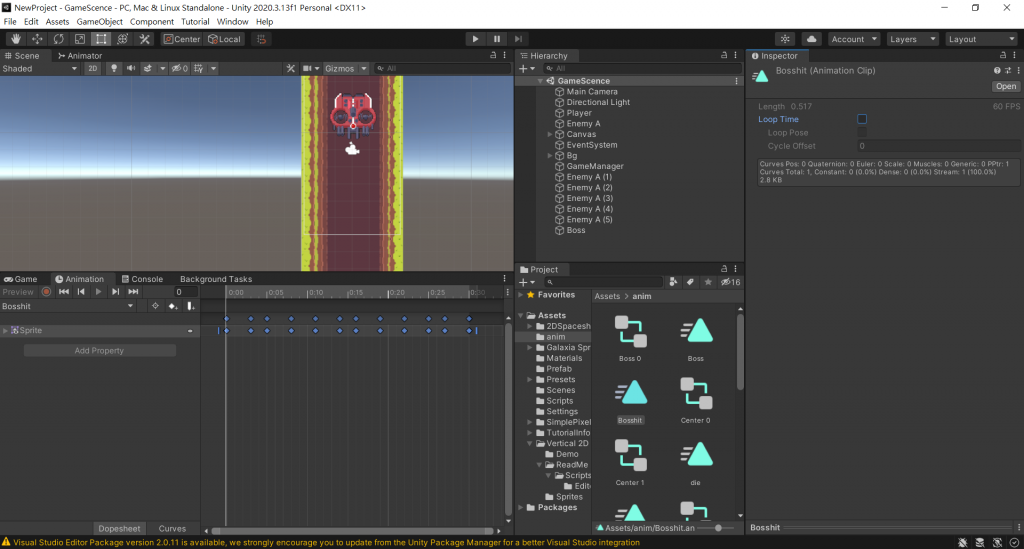The height and width of the screenshot is (549, 1024).
Task: Create new asset with plus button in Project
Action: (x=526, y=283)
